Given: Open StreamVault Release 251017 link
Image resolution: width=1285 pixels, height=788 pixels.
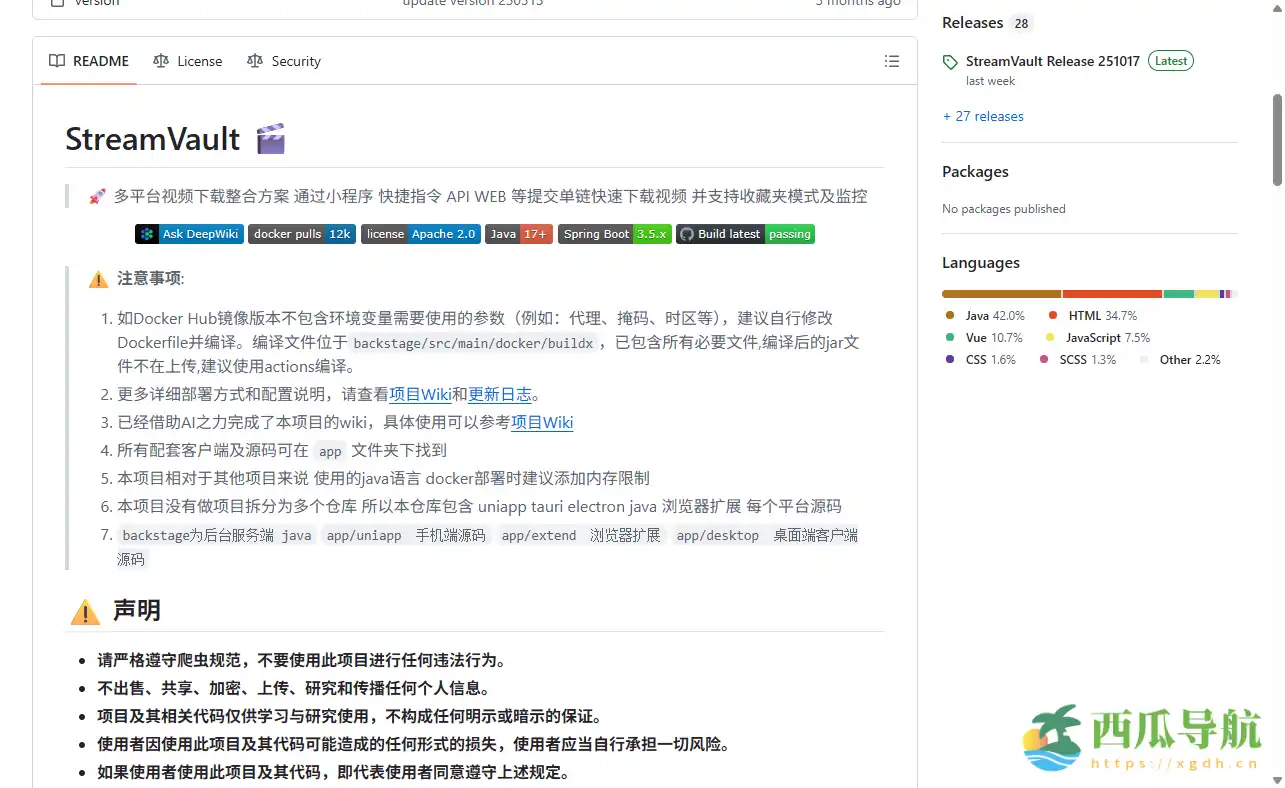Looking at the screenshot, I should point(1052,61).
